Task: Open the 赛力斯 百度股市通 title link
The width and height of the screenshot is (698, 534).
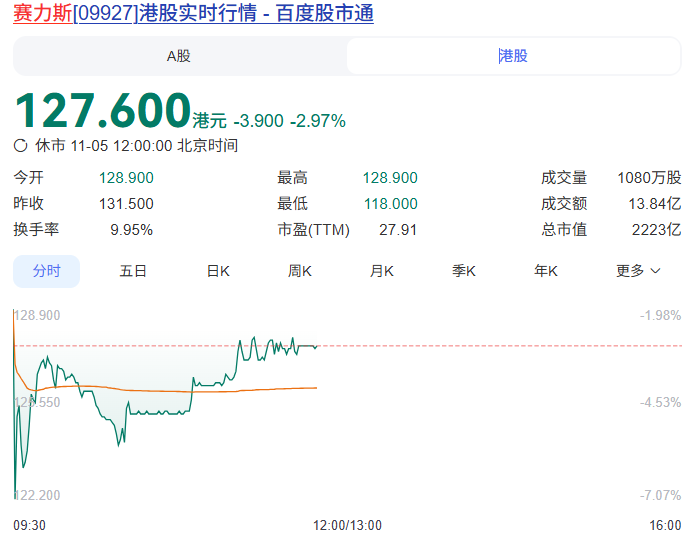Action: point(193,15)
